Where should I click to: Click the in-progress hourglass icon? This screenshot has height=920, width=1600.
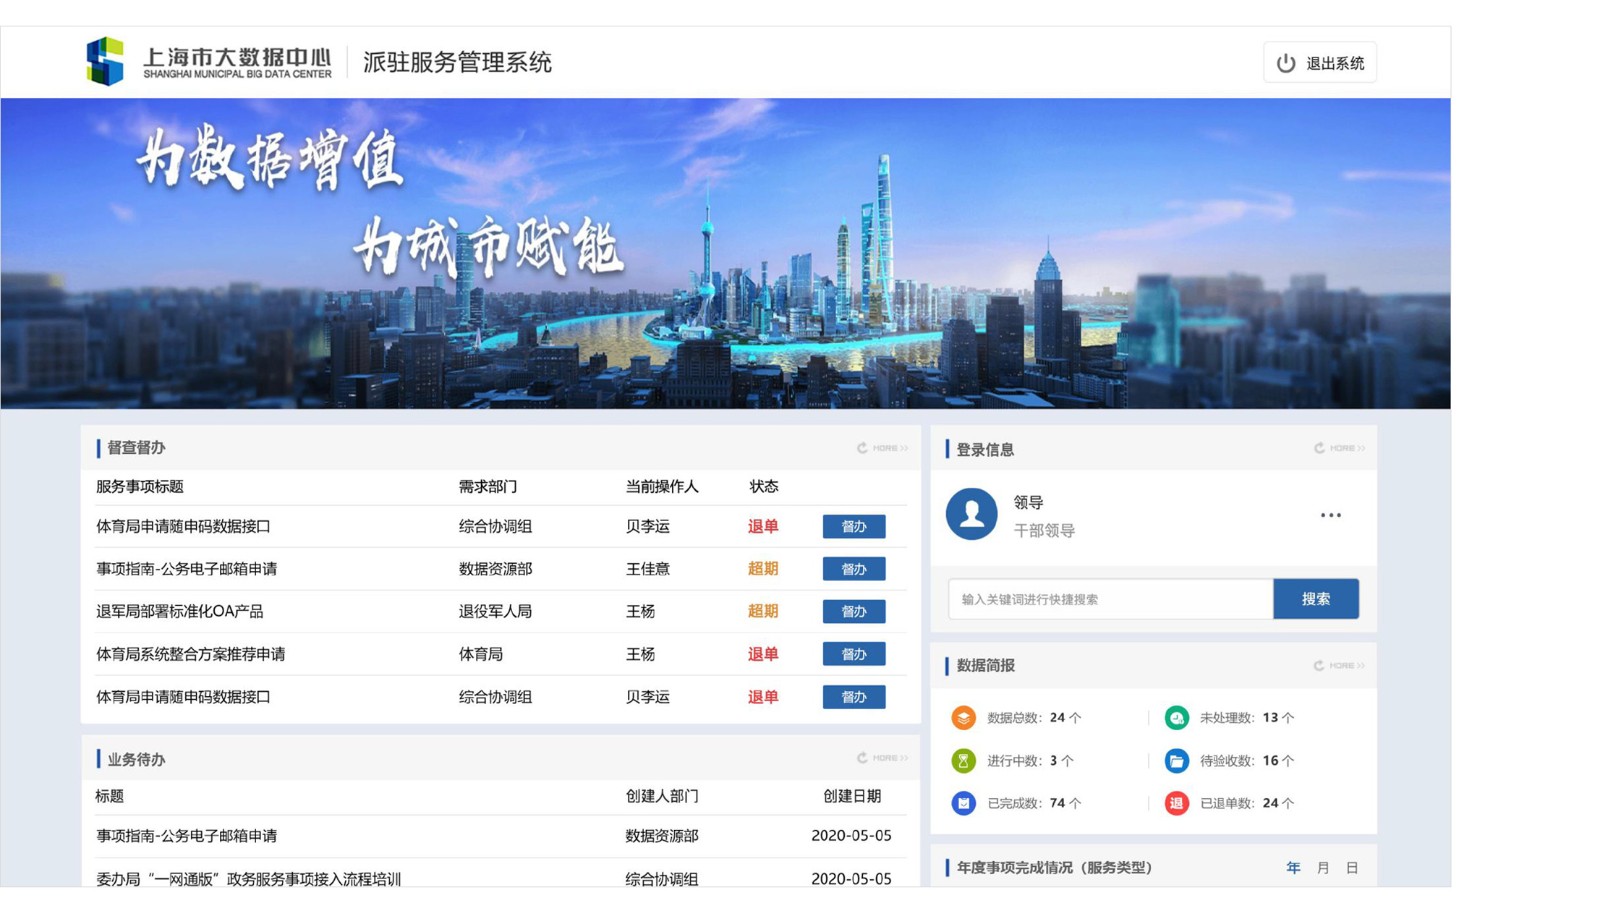point(963,761)
